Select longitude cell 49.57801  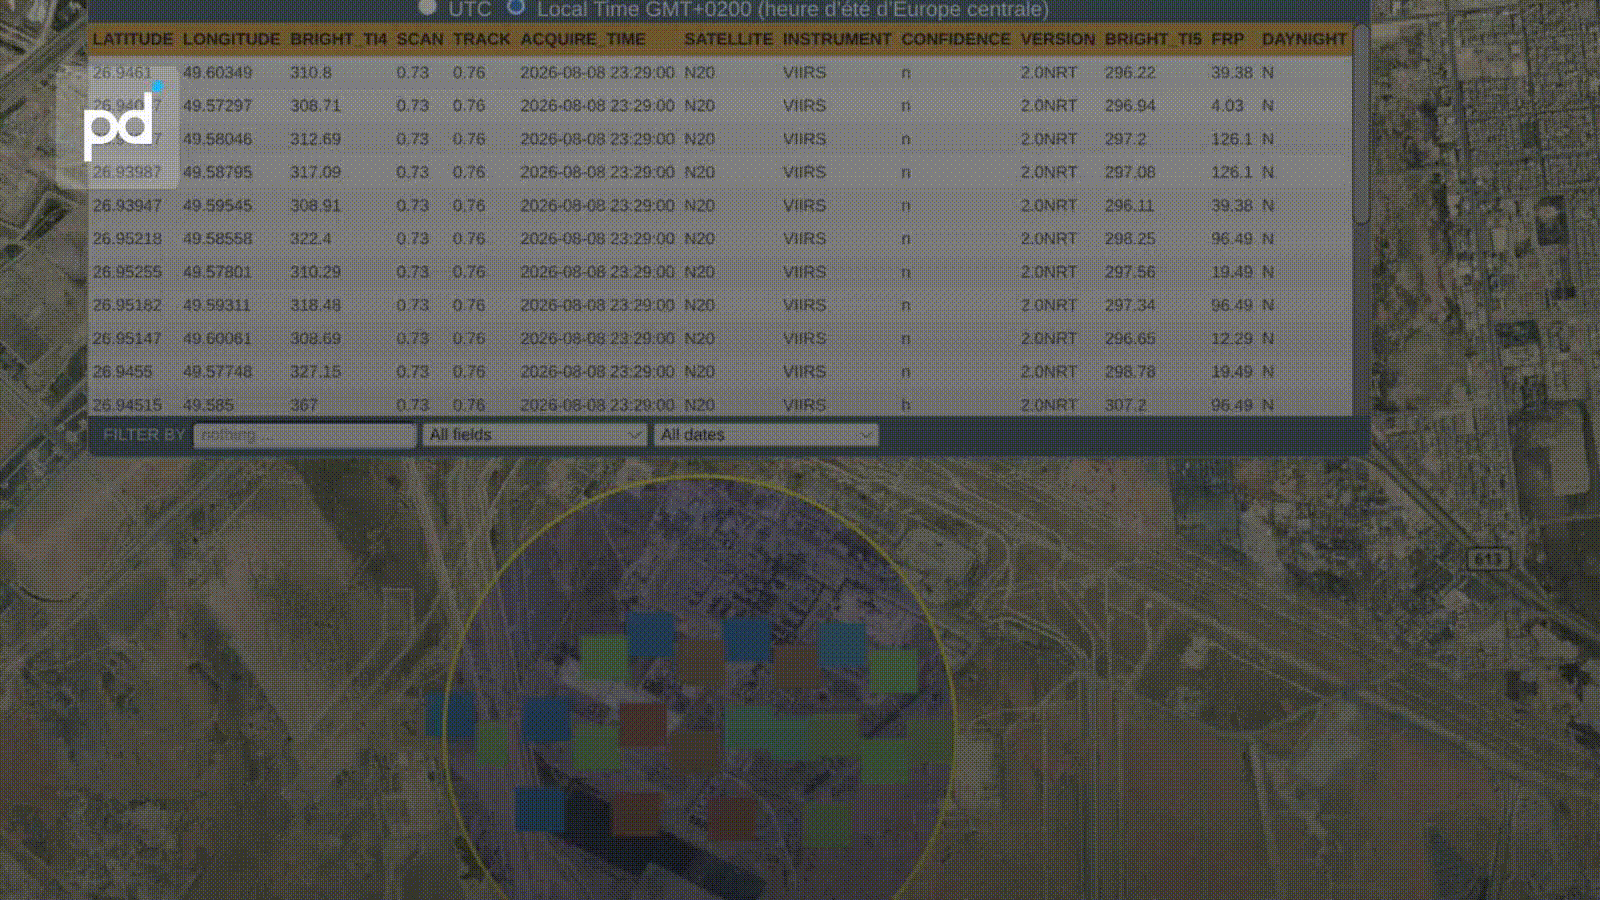[218, 272]
